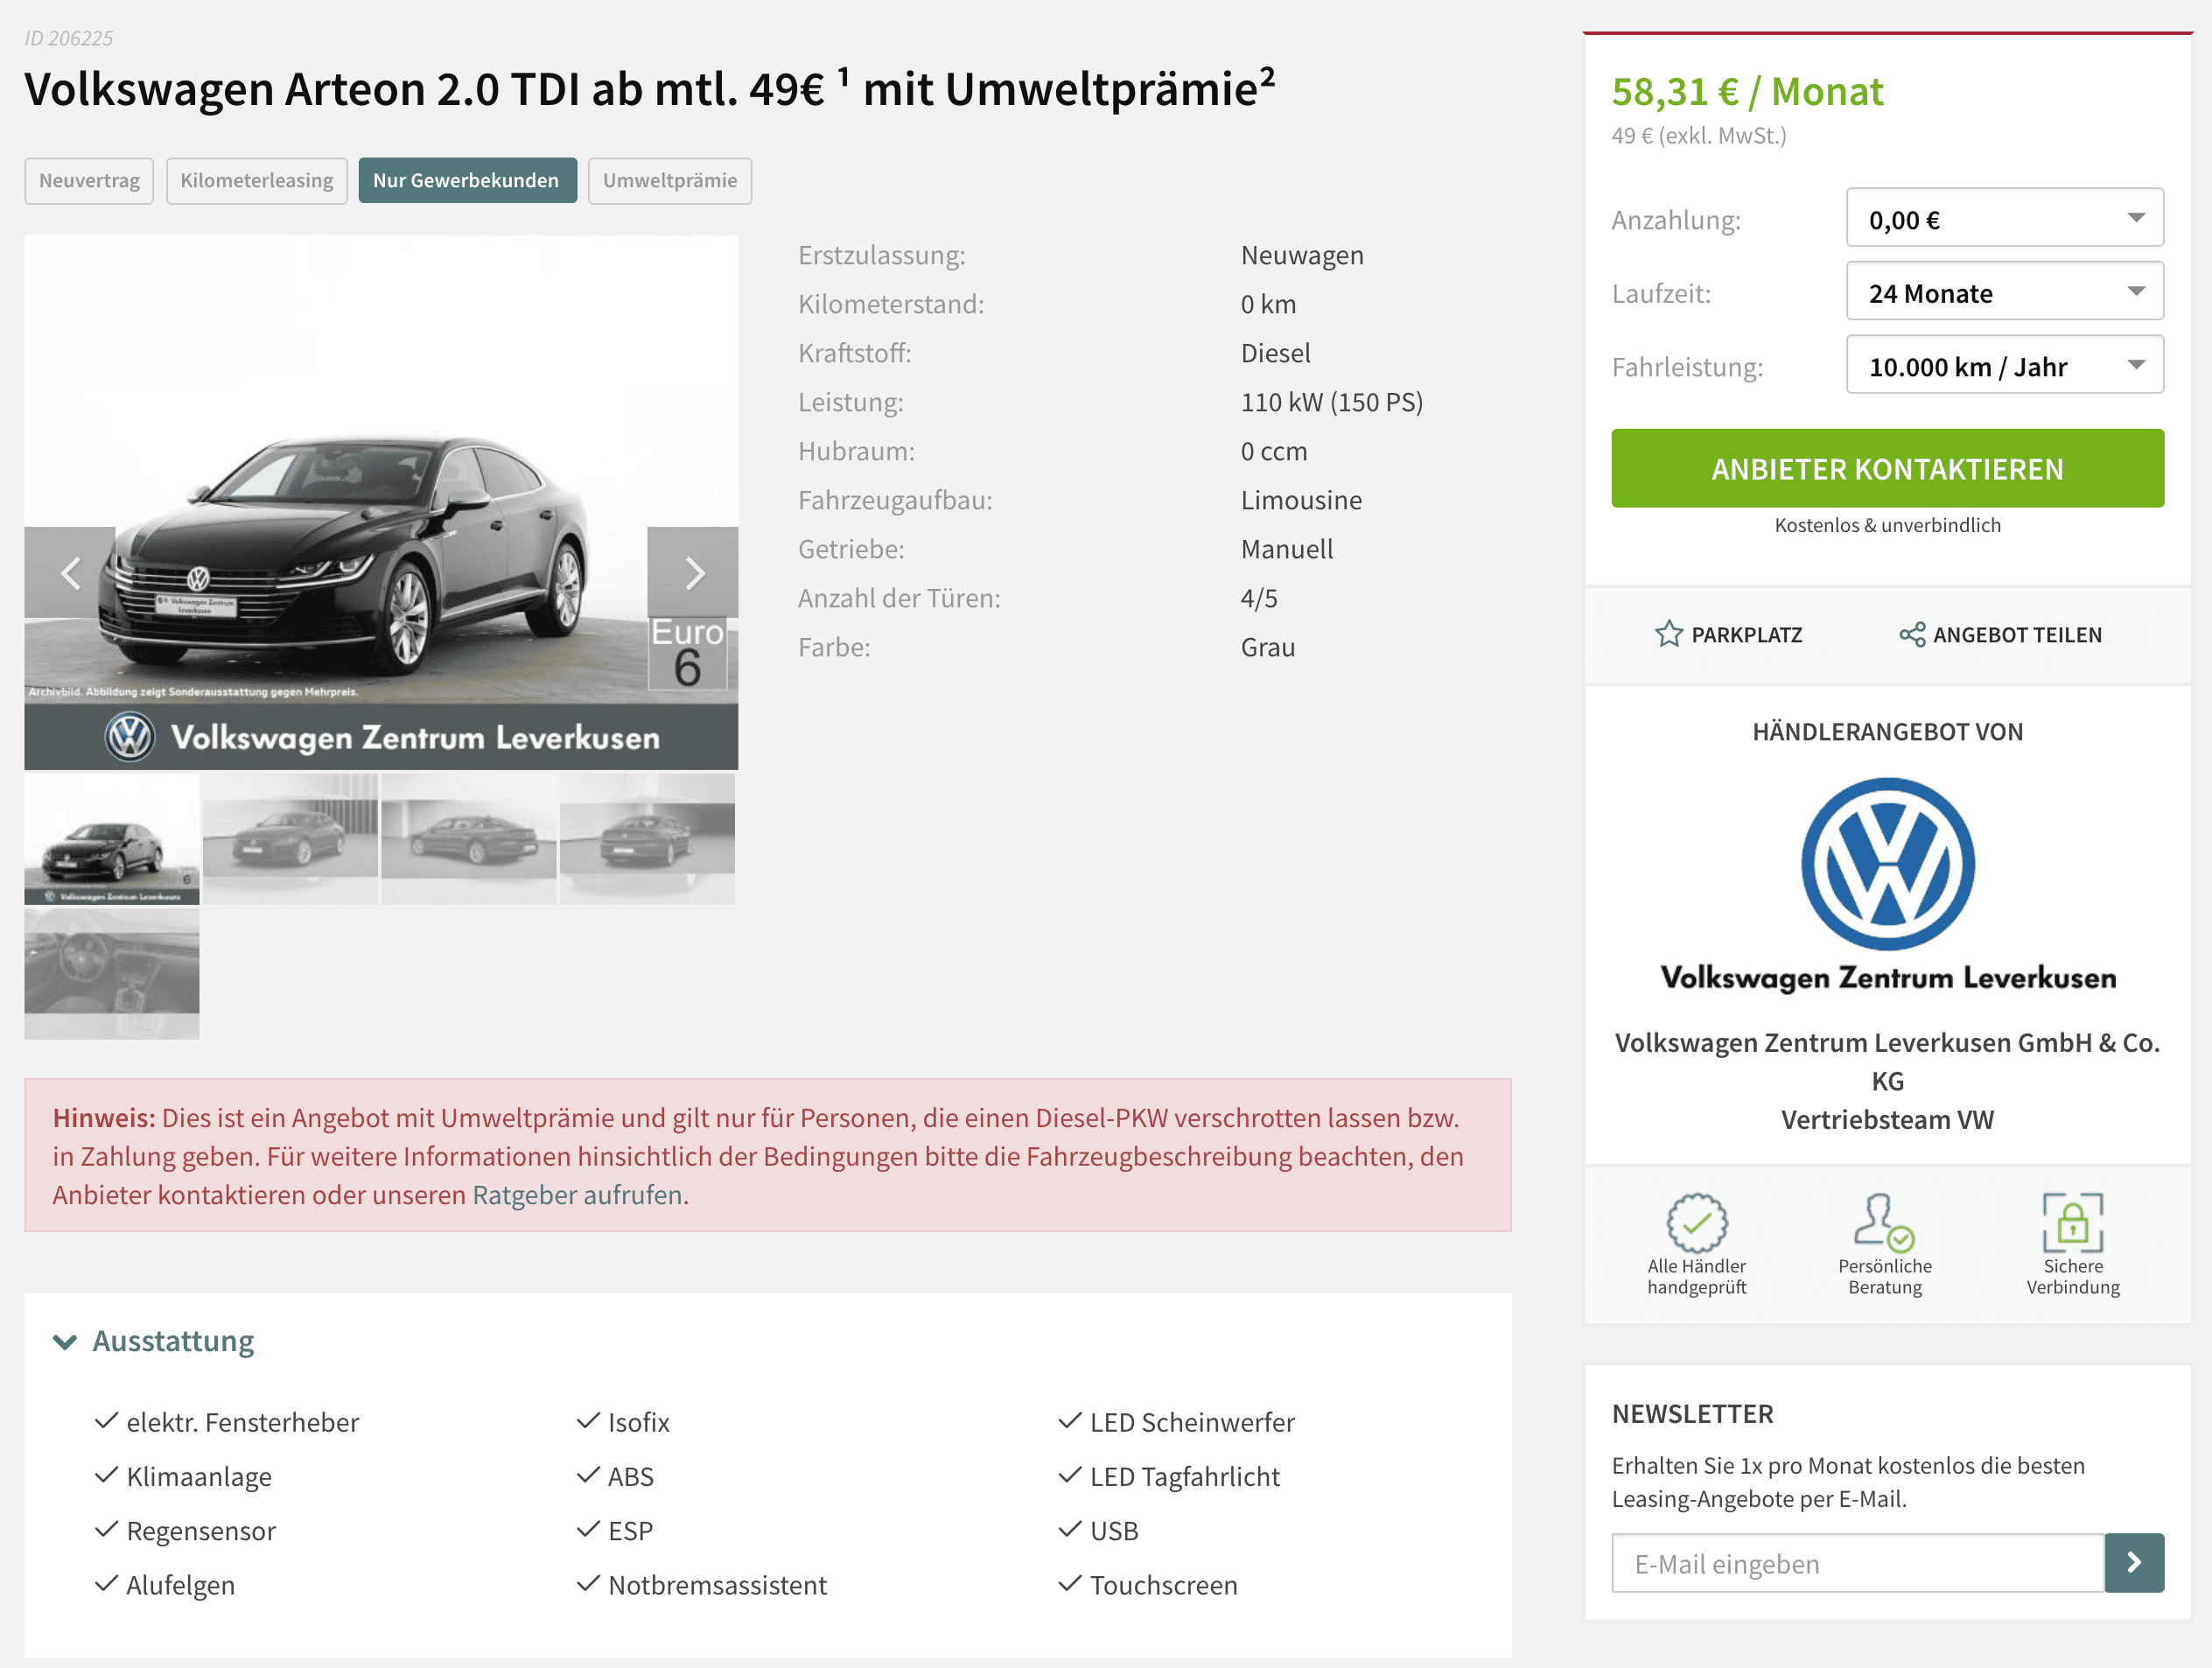Image resolution: width=2212 pixels, height=1668 pixels.
Task: Click the Newsletter heading
Action: click(x=1692, y=1414)
